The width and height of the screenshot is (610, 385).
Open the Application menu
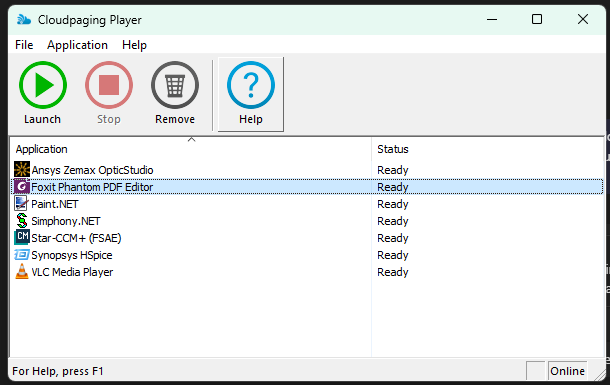click(x=77, y=45)
